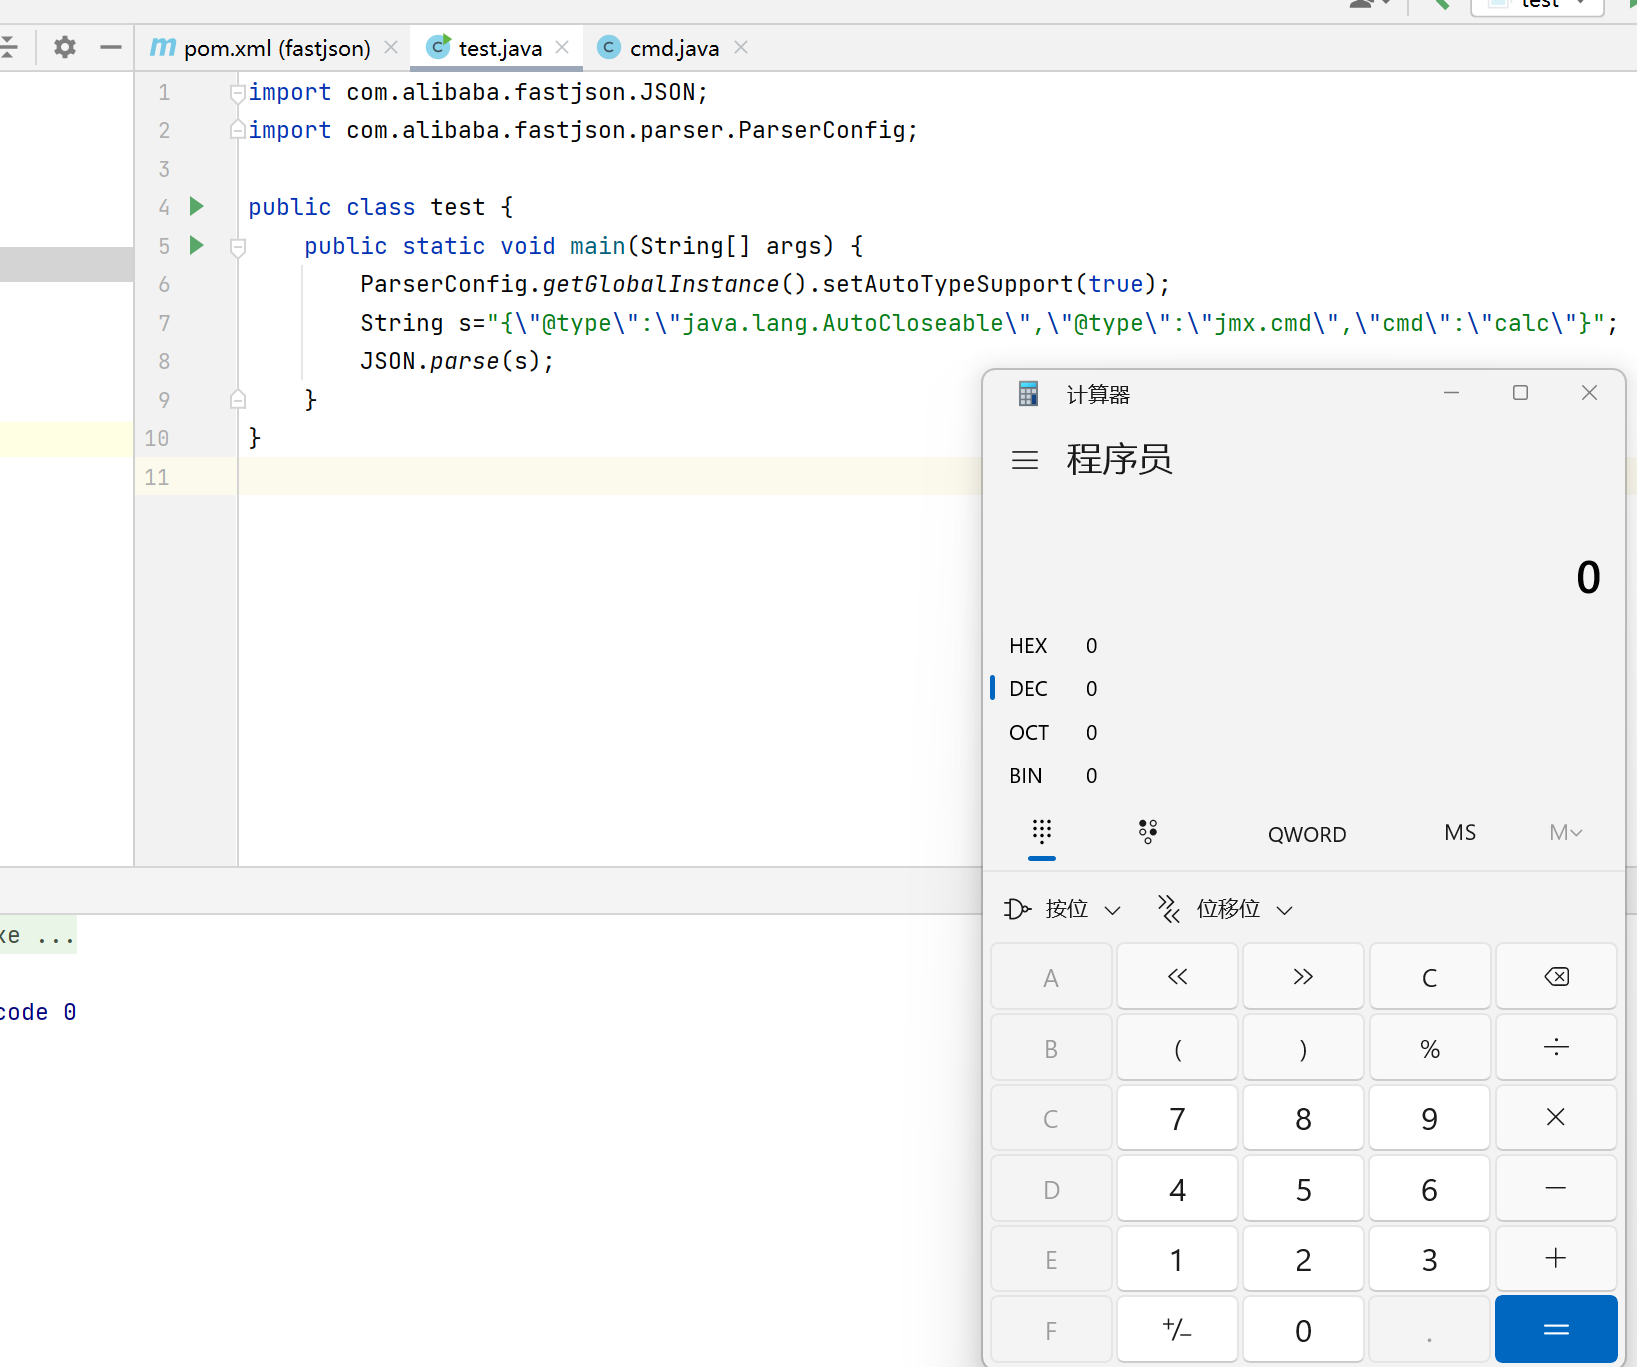Click the subtract − key
The height and width of the screenshot is (1367, 1637).
coord(1556,1189)
